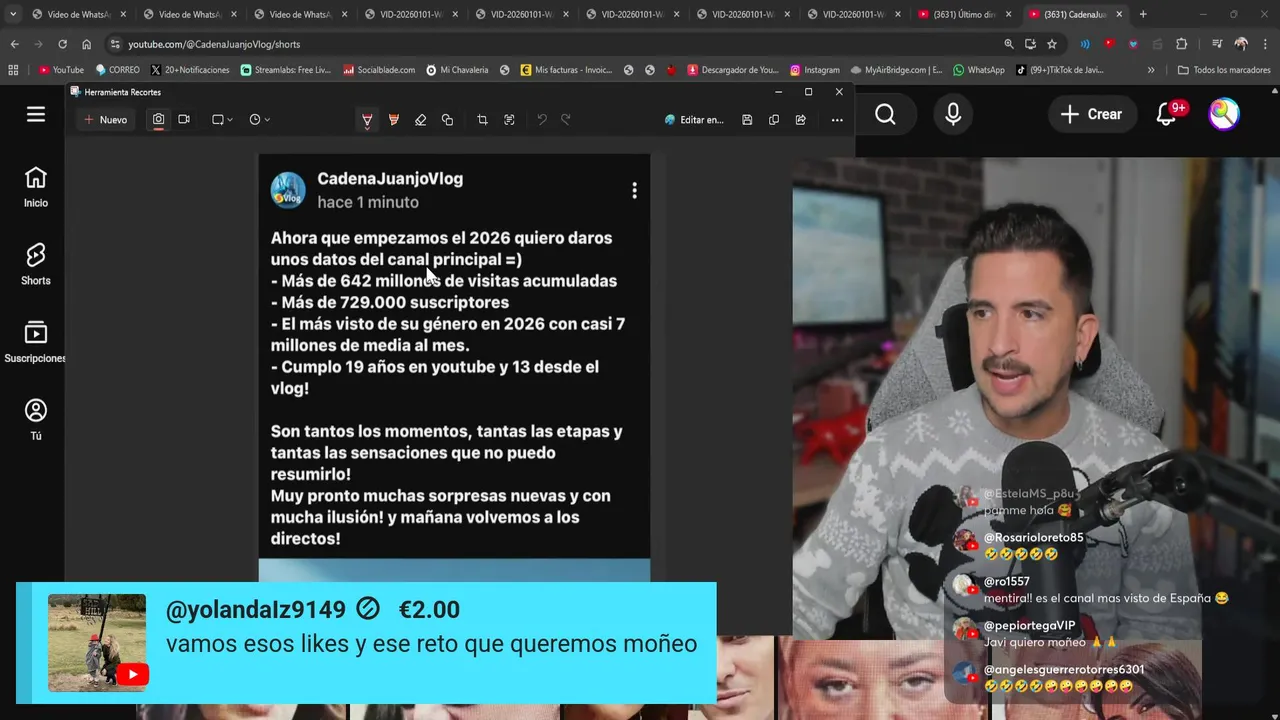1280x720 pixels.
Task: Open Todos los marcadores folder
Action: click(1224, 70)
